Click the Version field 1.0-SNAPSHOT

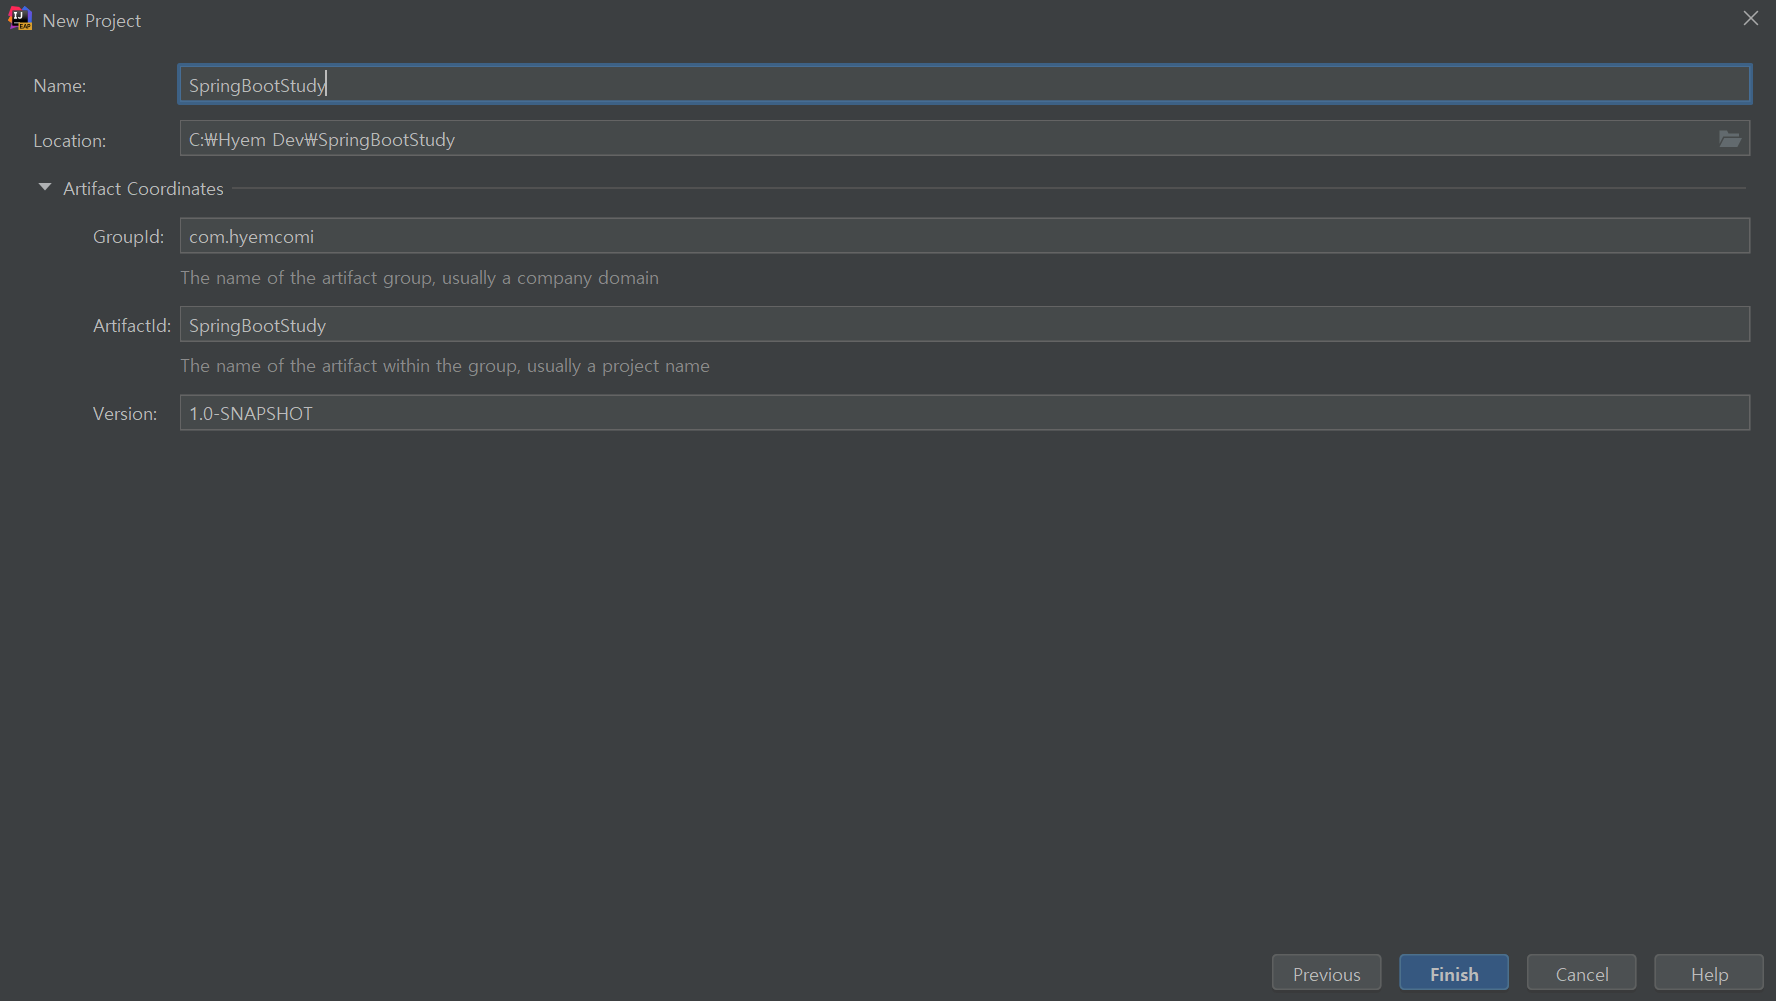pos(964,413)
